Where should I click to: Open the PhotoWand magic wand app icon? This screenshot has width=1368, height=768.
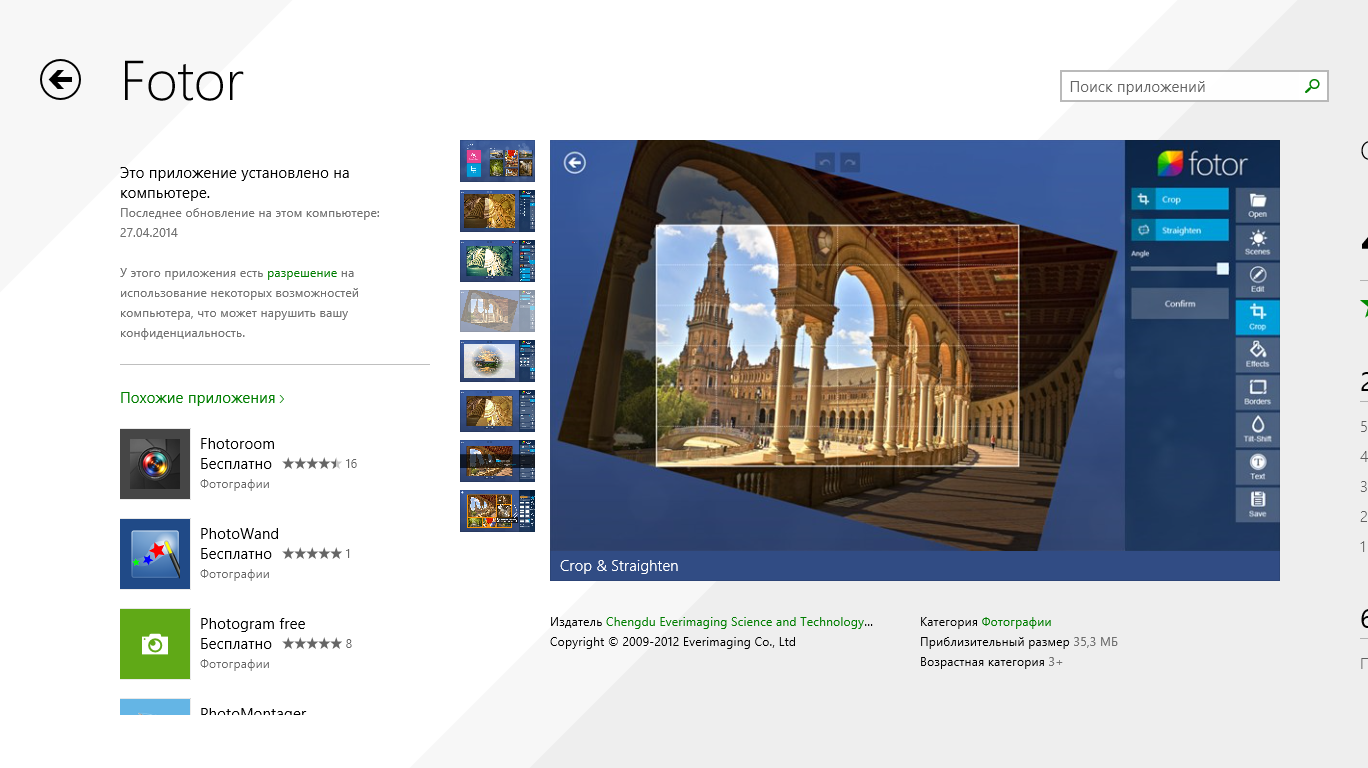(155, 554)
